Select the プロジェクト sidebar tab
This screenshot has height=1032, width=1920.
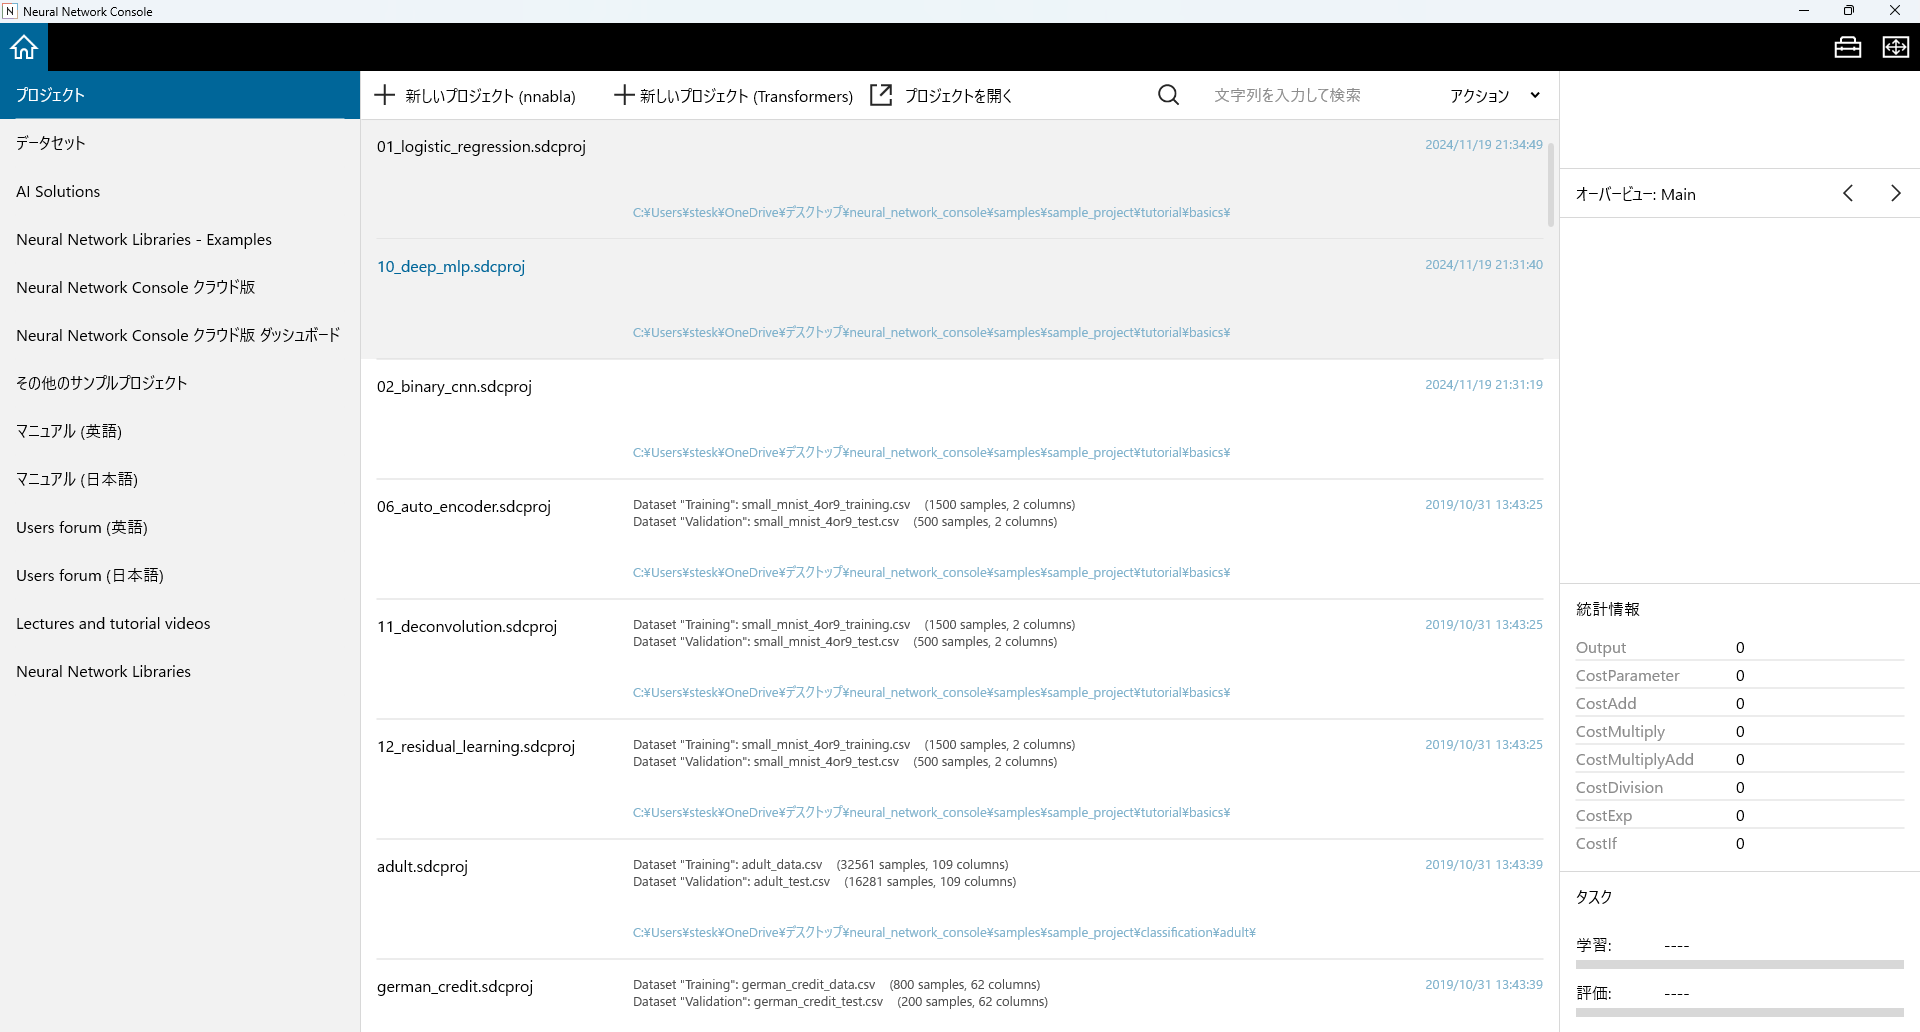point(51,95)
